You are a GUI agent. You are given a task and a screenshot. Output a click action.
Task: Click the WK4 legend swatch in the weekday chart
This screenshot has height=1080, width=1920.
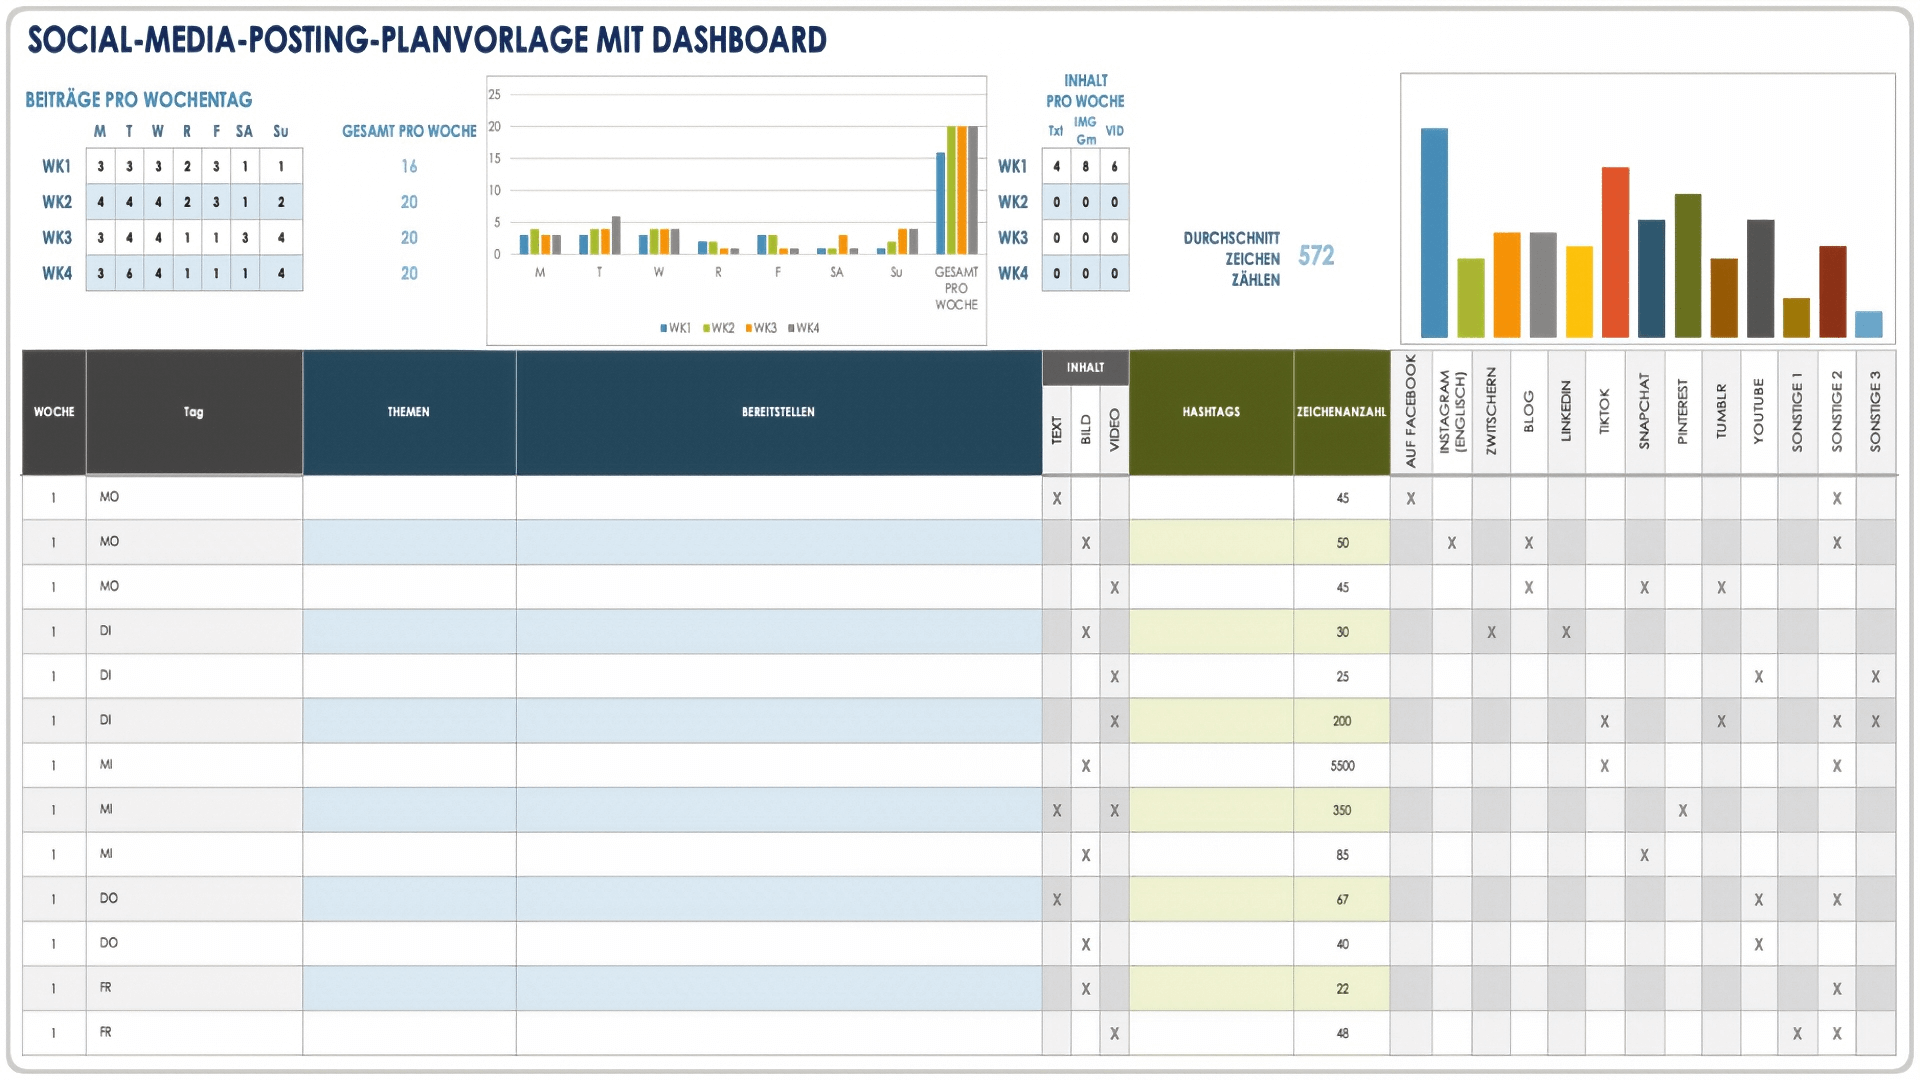point(791,328)
